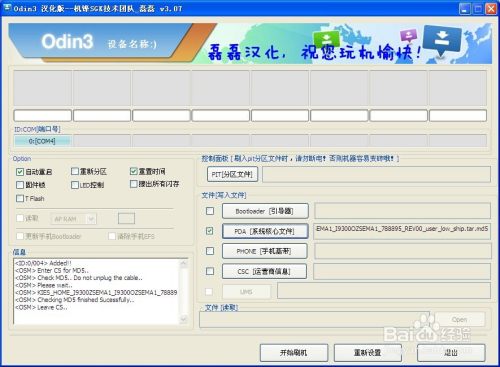
Task: Click the Bootloader [引导器] button
Action: coord(265,211)
